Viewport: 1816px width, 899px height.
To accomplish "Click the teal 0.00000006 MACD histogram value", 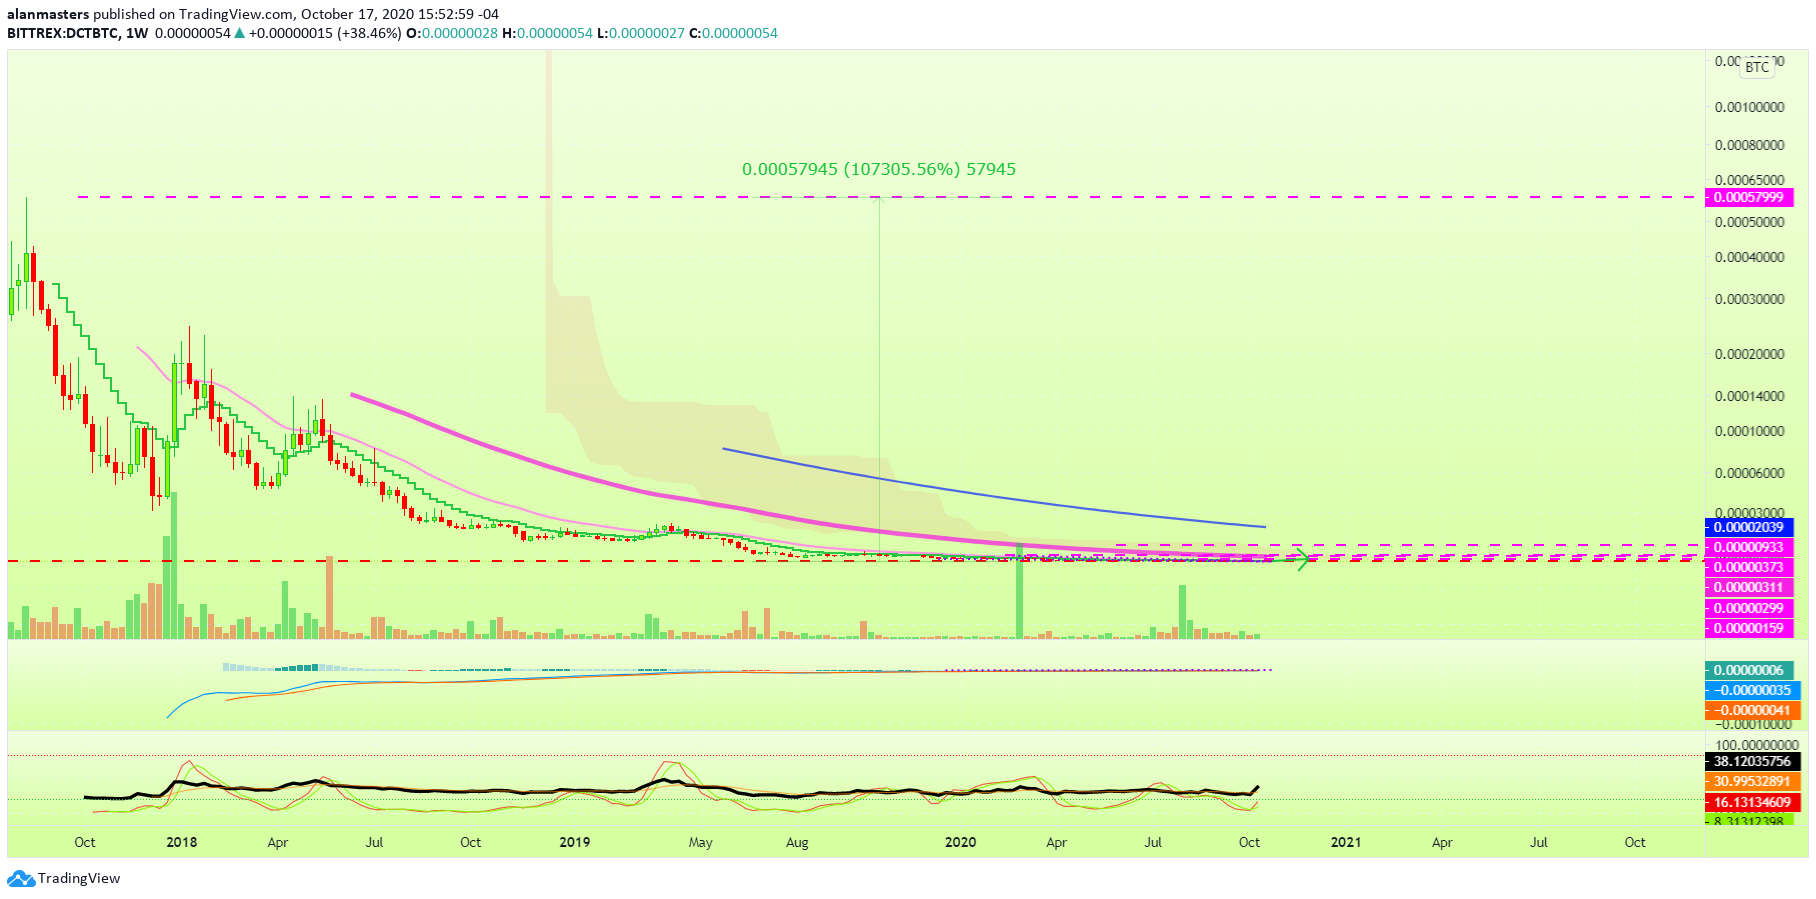I will [x=1749, y=670].
